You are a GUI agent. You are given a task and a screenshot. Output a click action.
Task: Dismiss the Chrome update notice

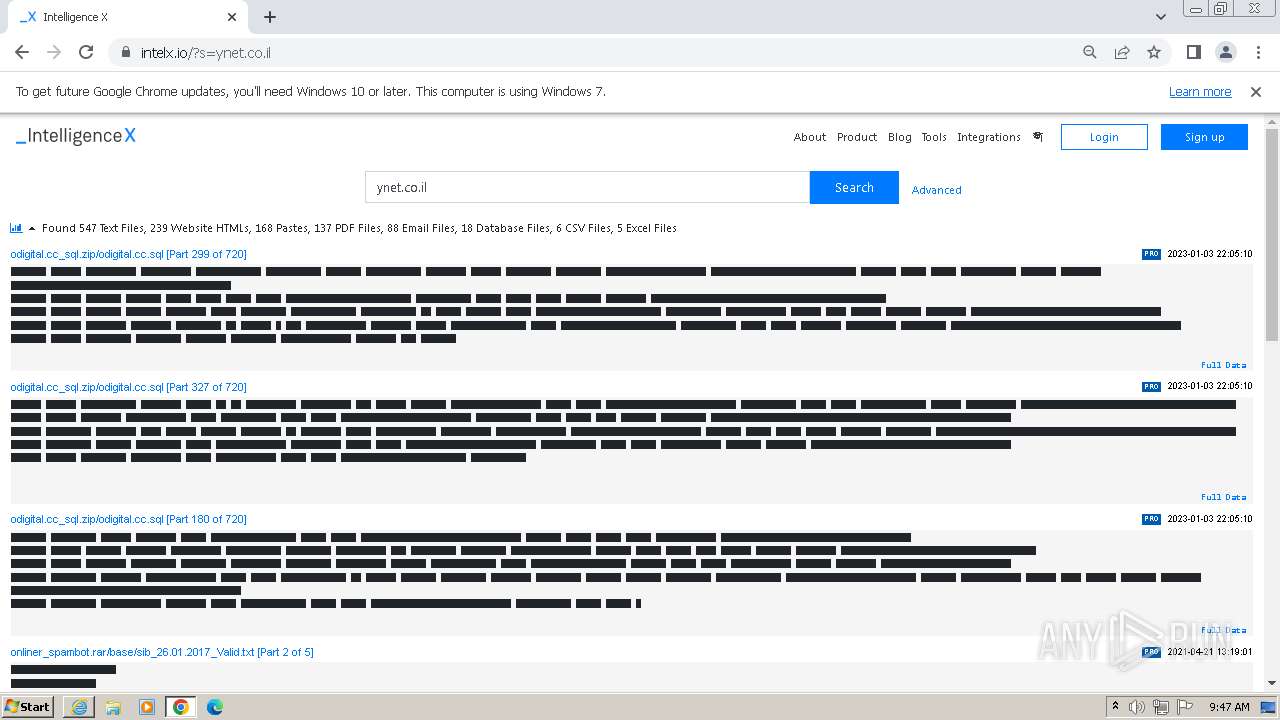1256,91
